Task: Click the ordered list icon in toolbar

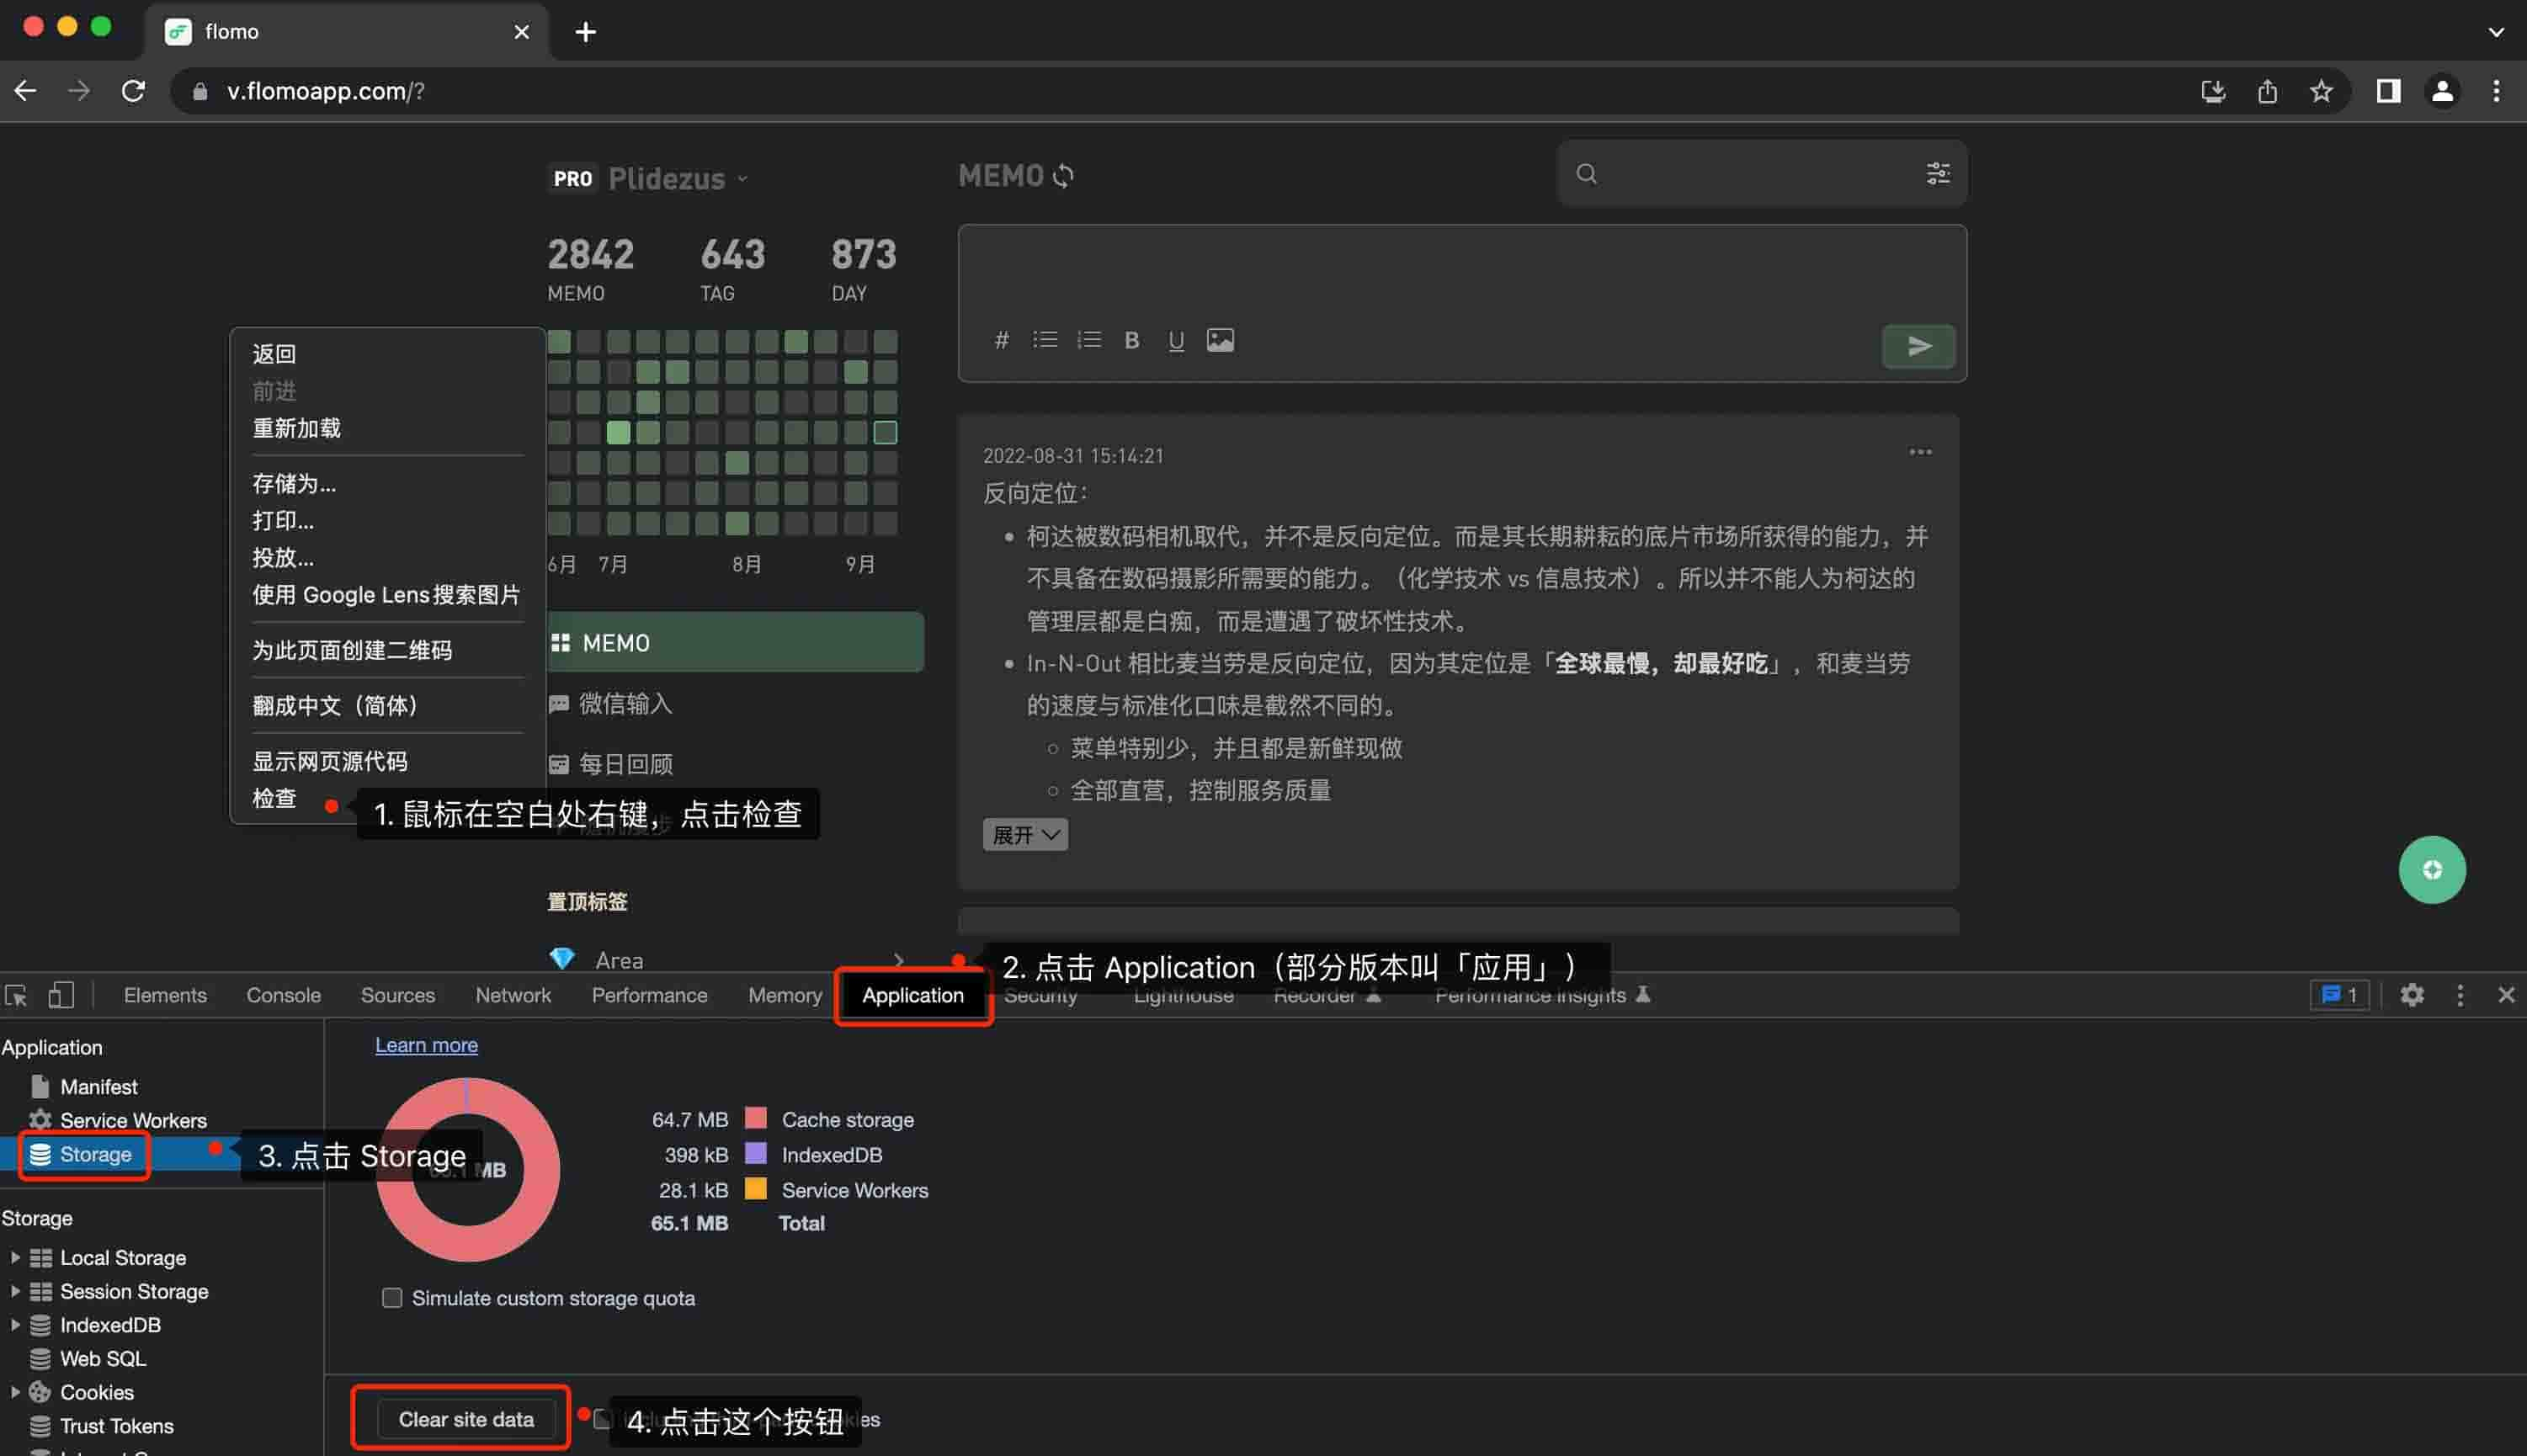Action: pos(1090,338)
